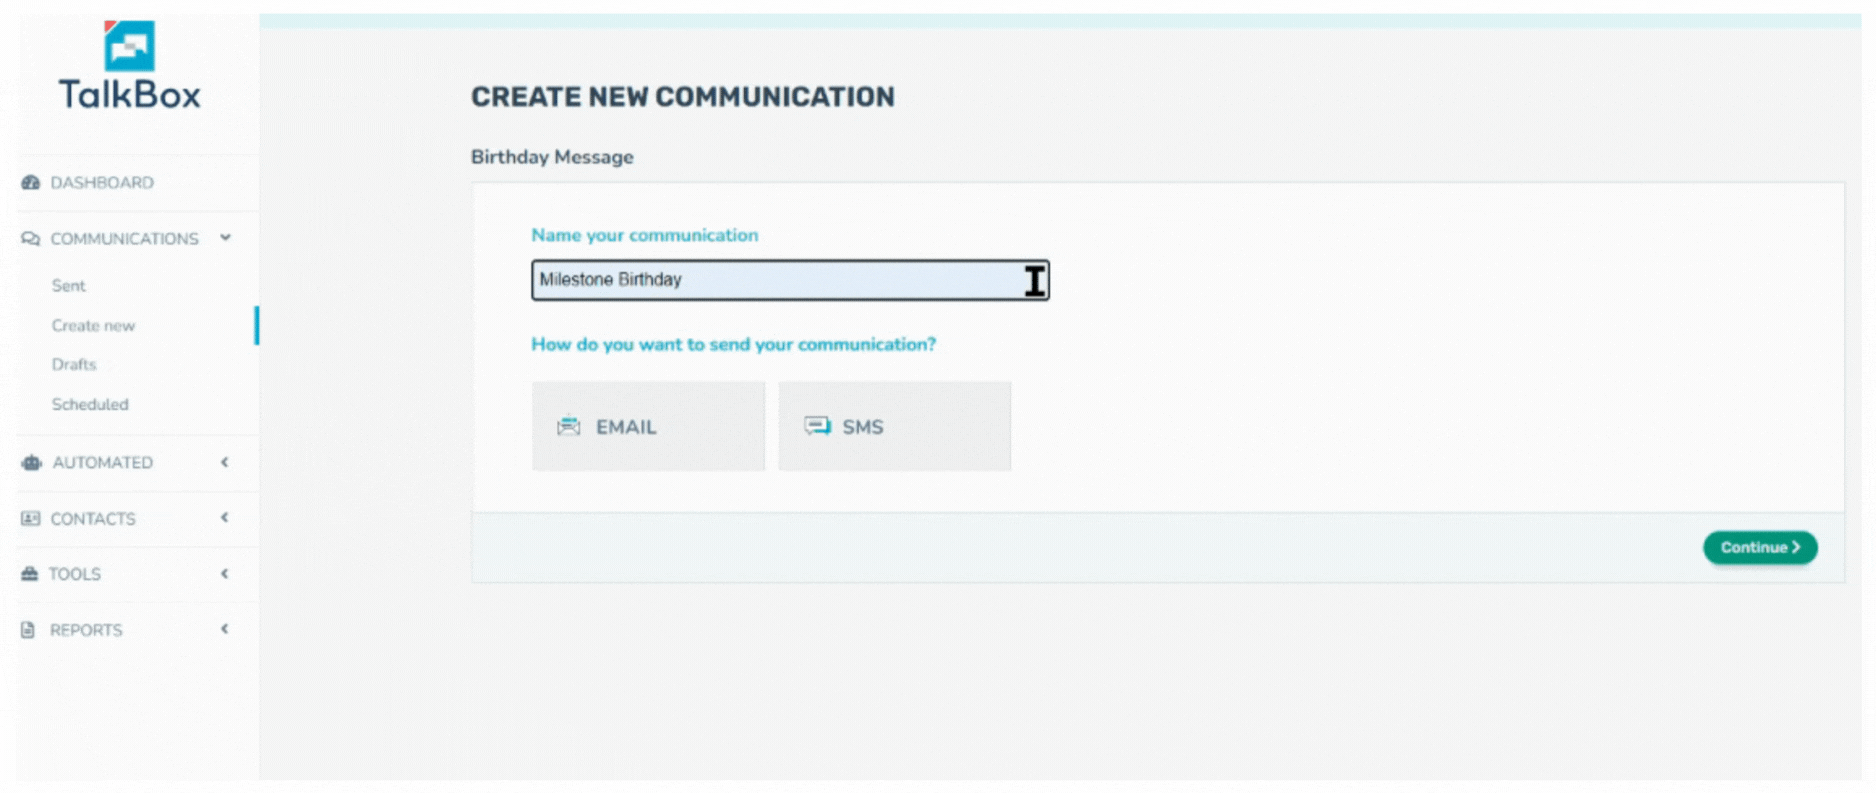Focus the Name your communication field
The image size is (1876, 793).
point(790,280)
